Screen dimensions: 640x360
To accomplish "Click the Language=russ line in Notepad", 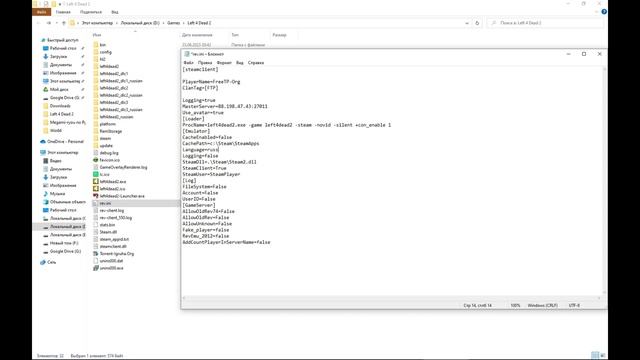I will (x=200, y=150).
